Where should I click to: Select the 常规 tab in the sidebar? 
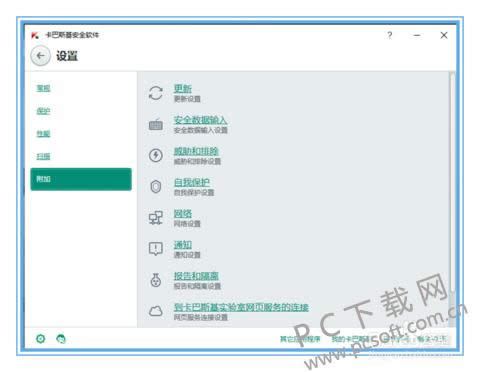43,88
